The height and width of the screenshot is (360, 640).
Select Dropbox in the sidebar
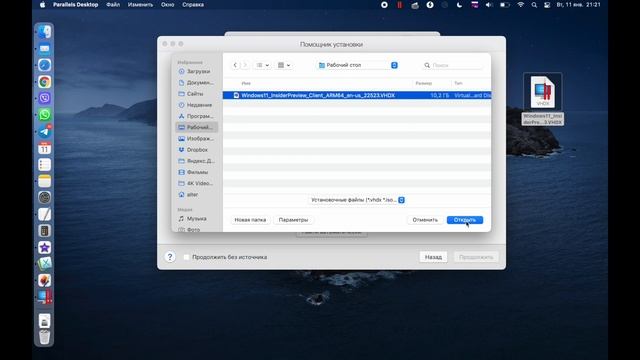click(x=198, y=150)
